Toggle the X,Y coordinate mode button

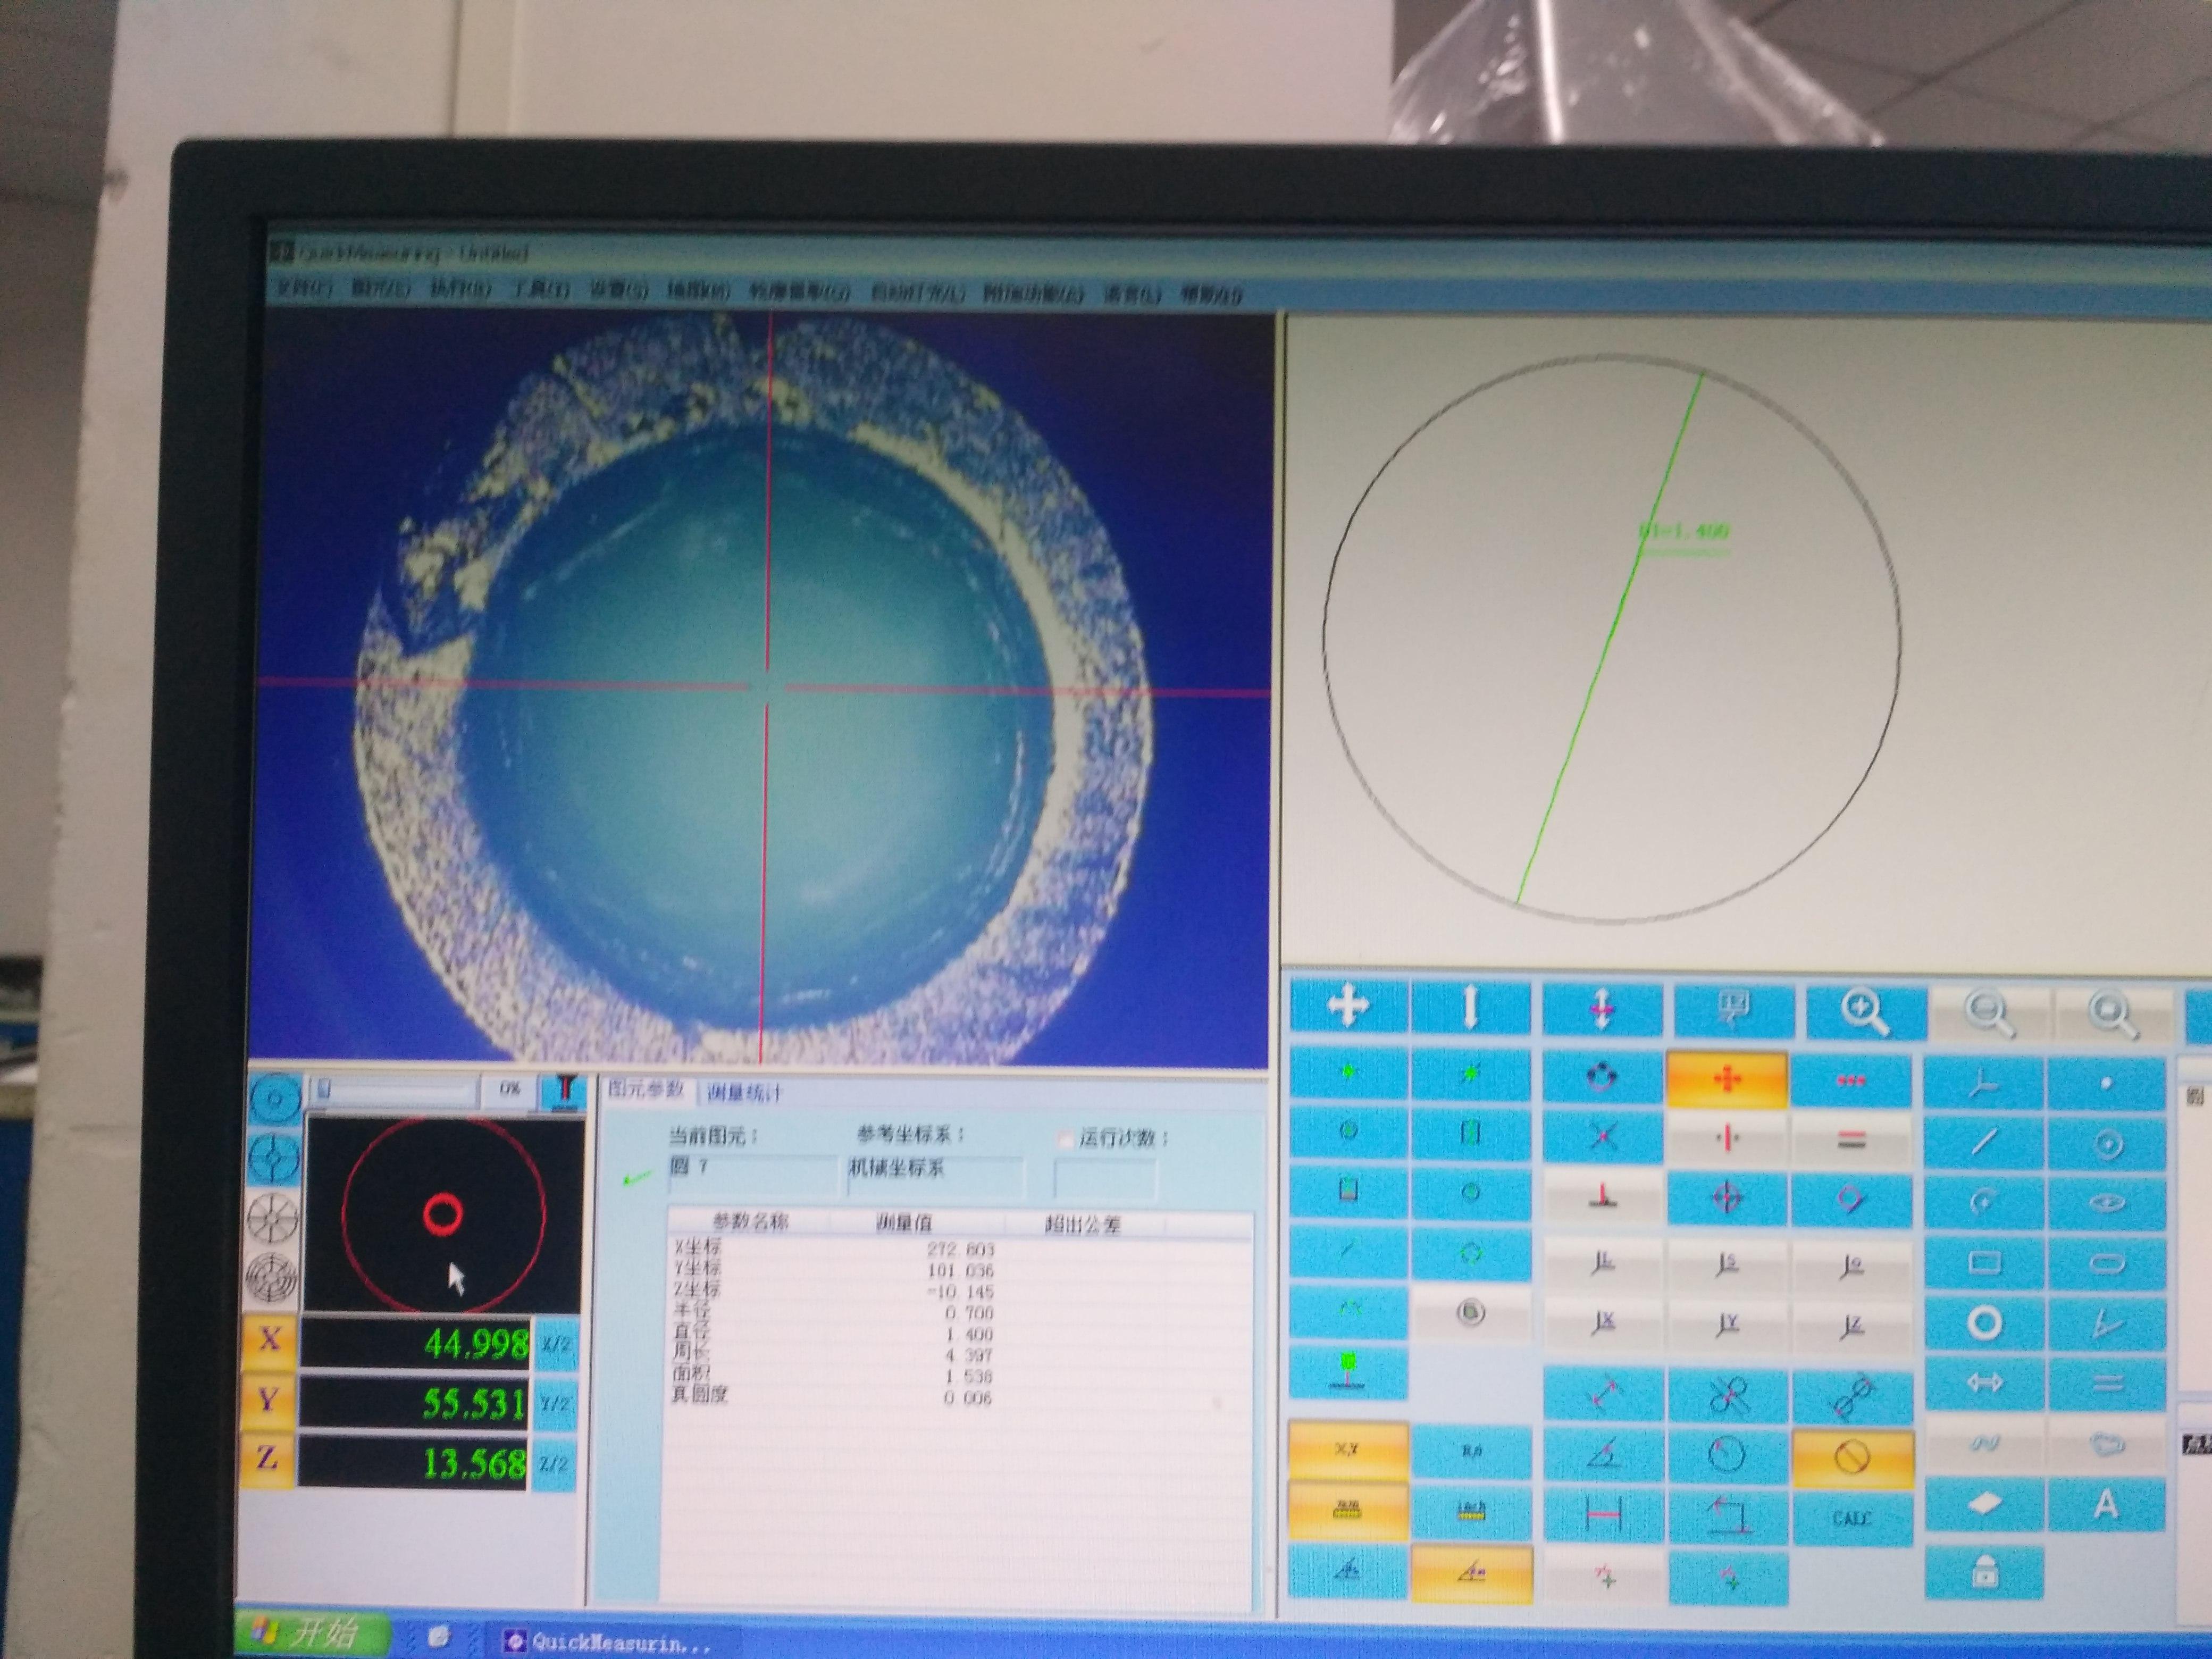(1347, 1450)
